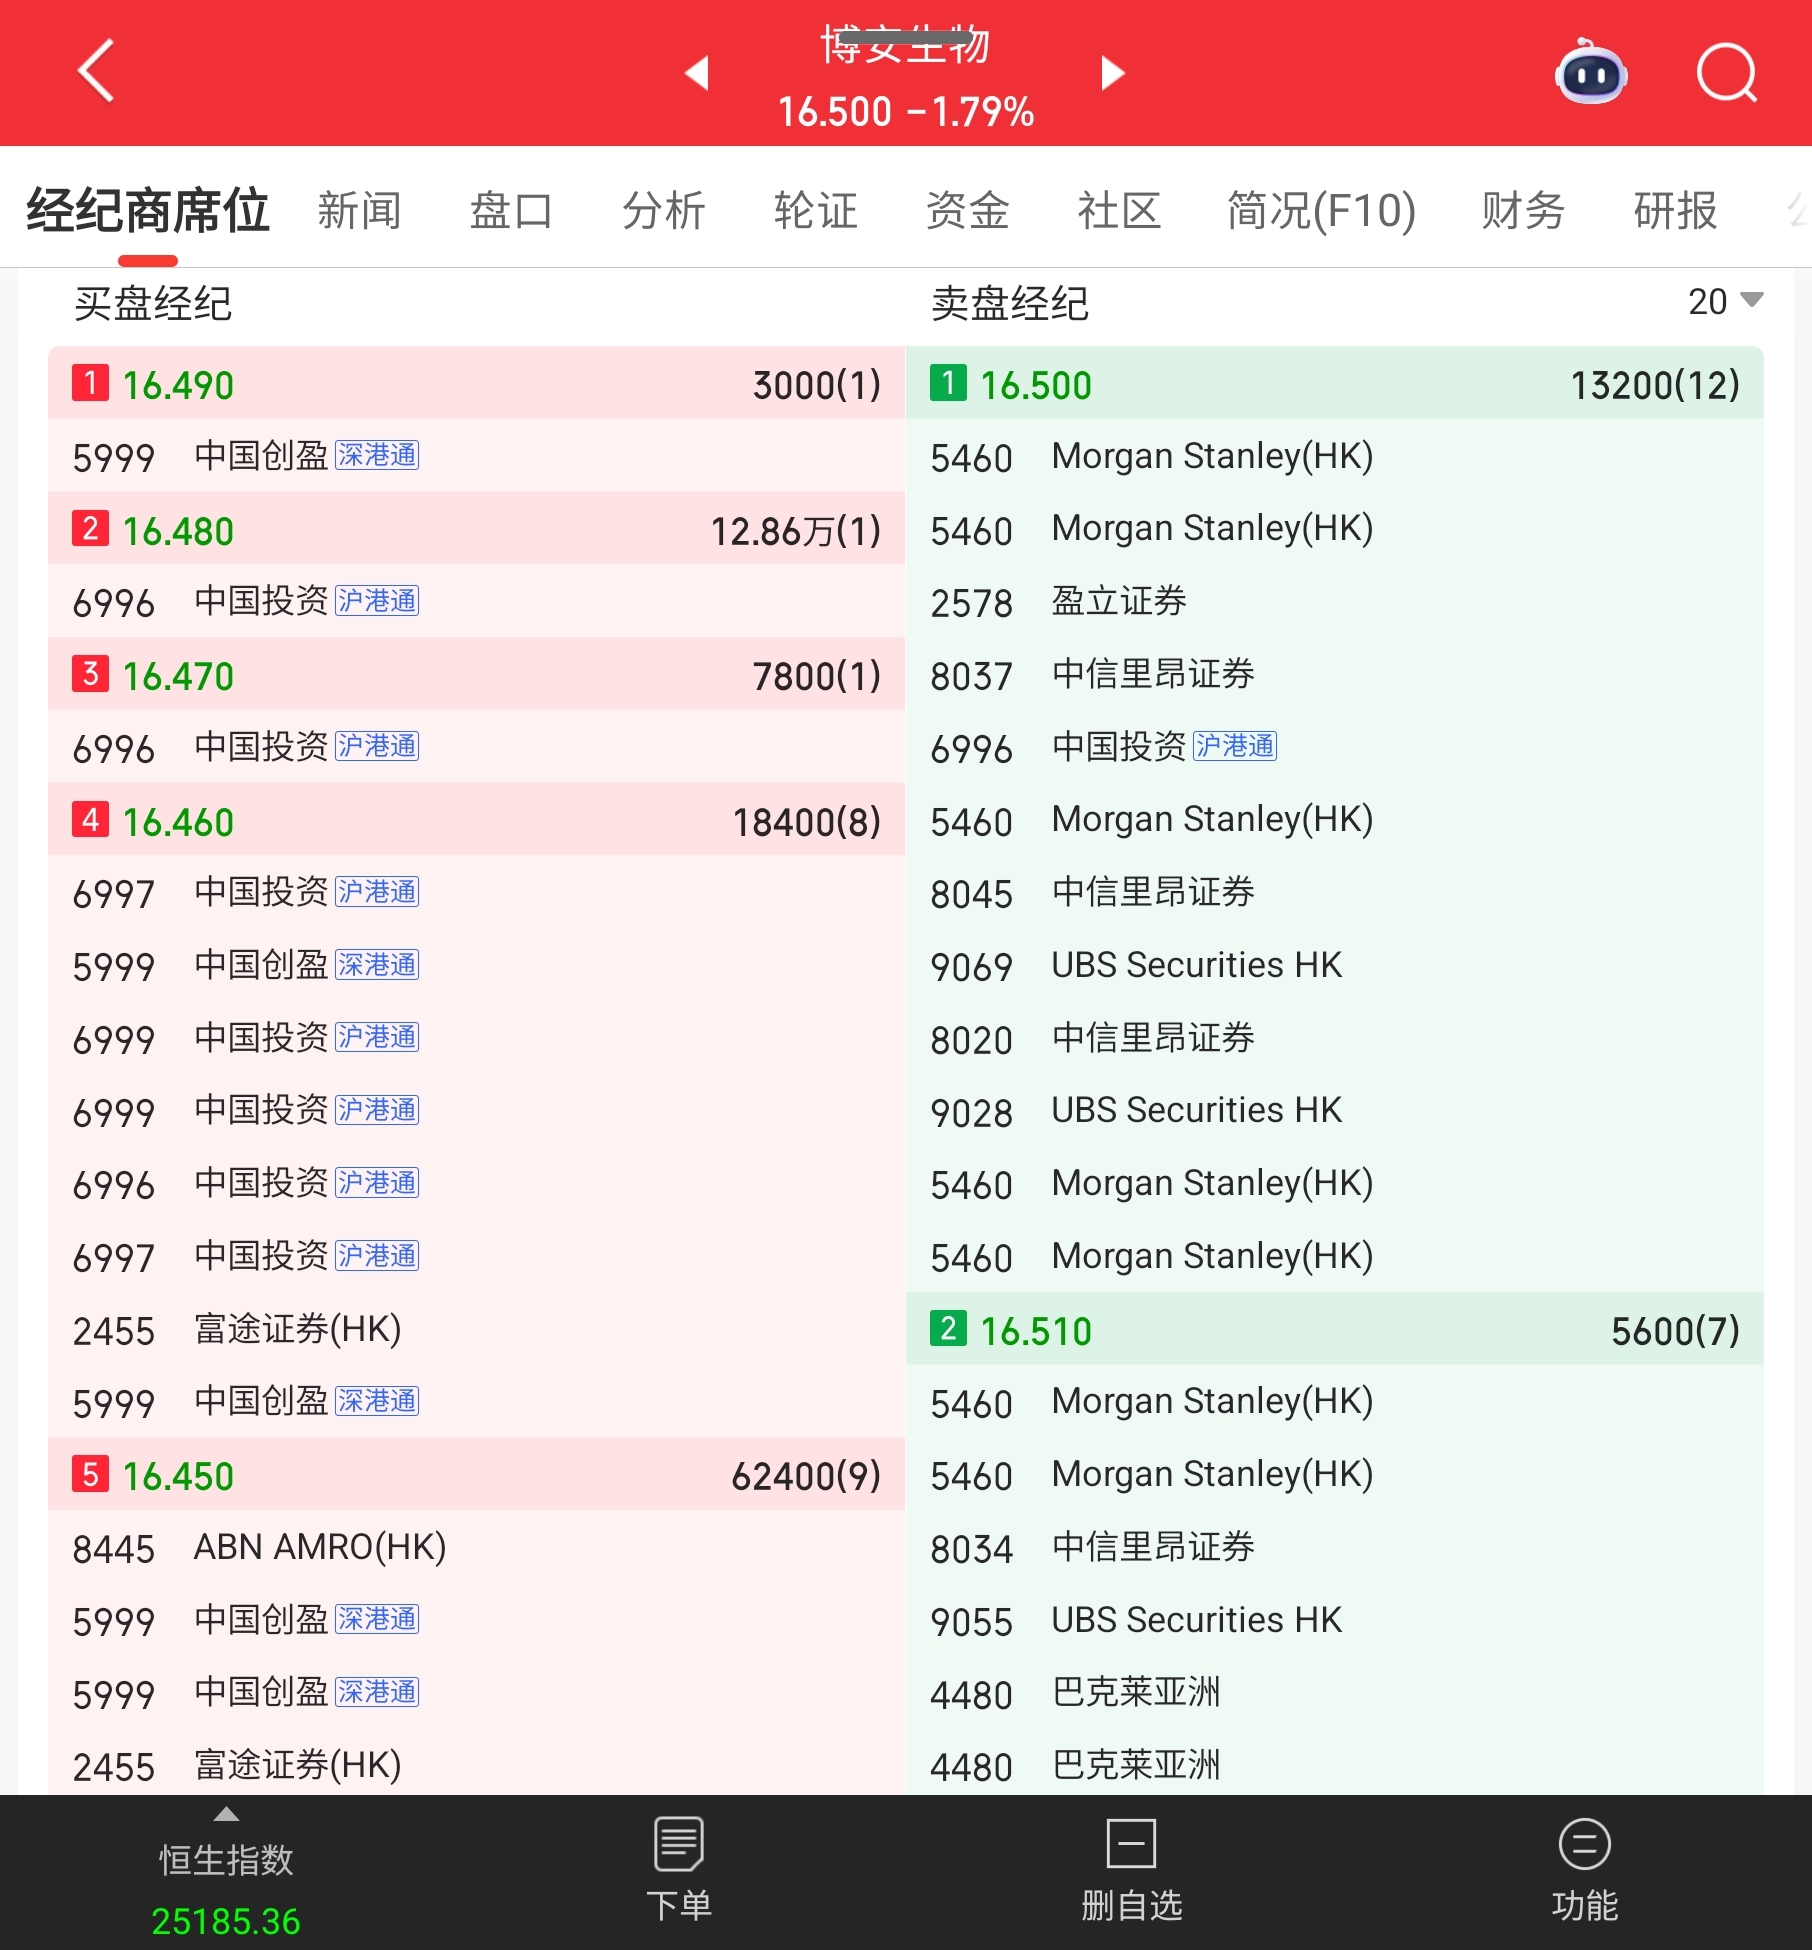Tap ask broker 8020 中信里昂证券
Screen dimensions: 1812x1950
point(1335,1039)
